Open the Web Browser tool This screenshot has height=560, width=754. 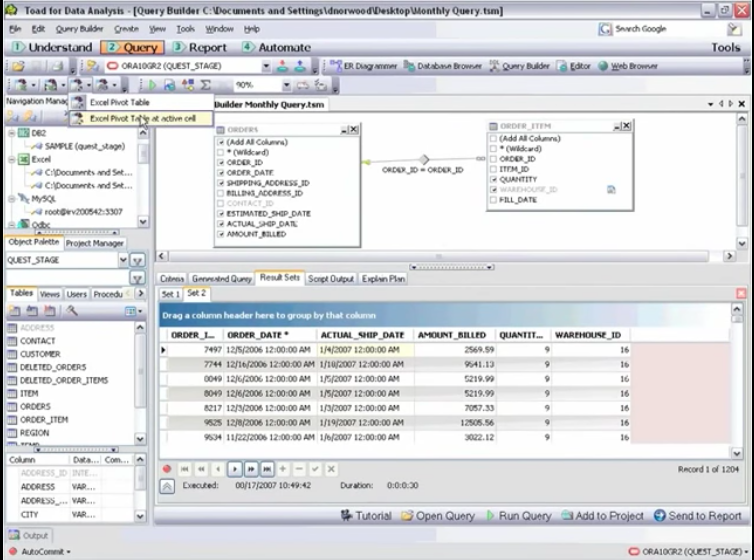(x=628, y=66)
